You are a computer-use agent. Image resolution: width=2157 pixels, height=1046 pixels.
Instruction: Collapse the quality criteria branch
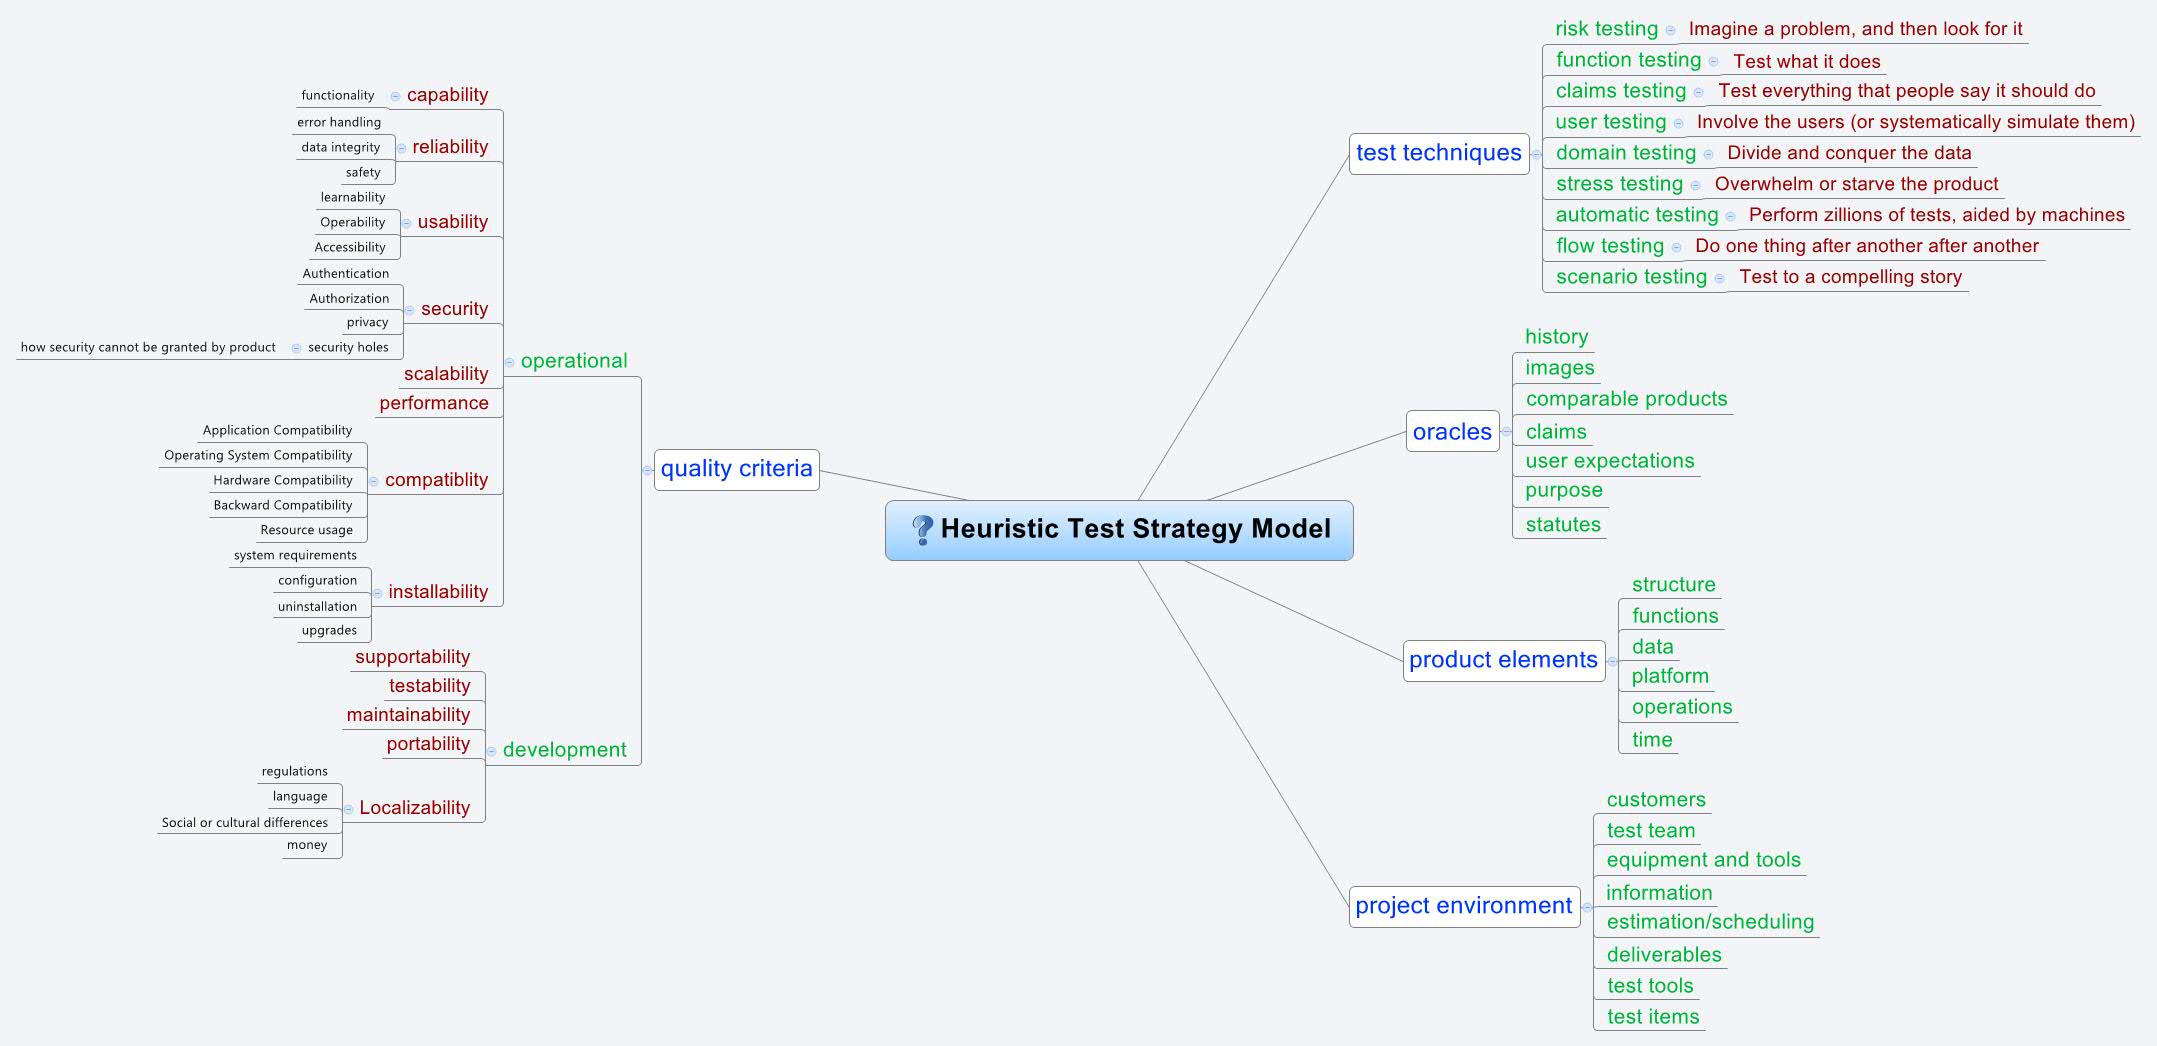(647, 470)
